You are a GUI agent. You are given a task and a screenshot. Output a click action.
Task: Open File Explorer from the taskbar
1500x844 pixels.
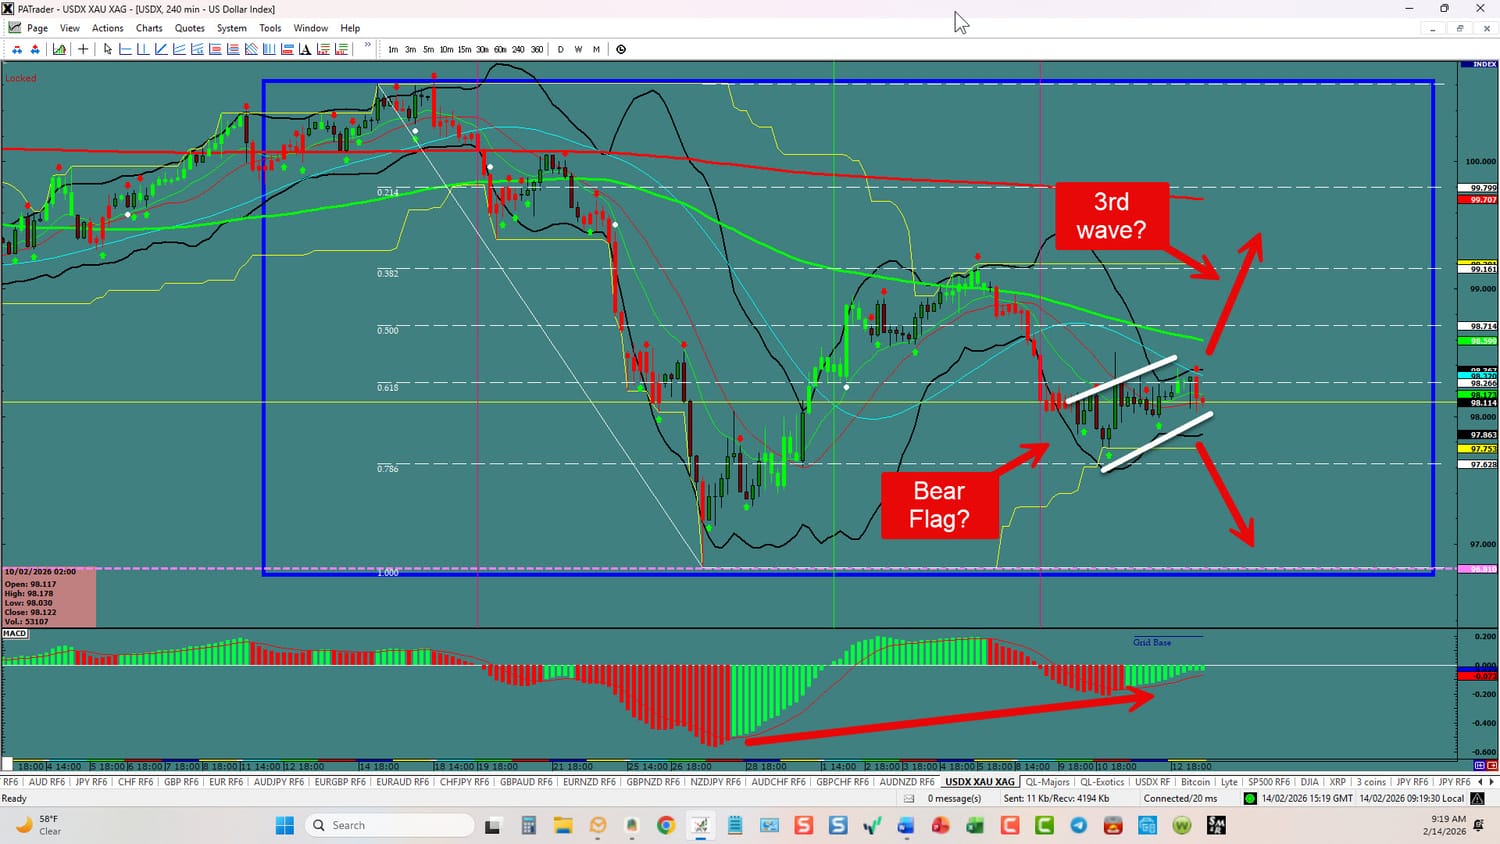tap(563, 825)
